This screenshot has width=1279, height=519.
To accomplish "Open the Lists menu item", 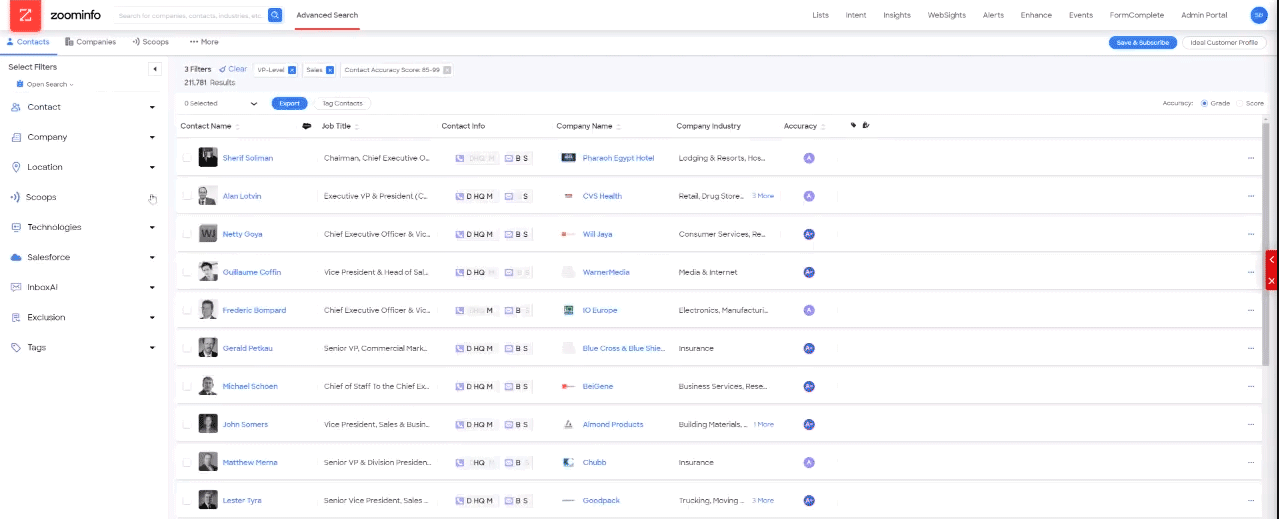I will click(820, 15).
